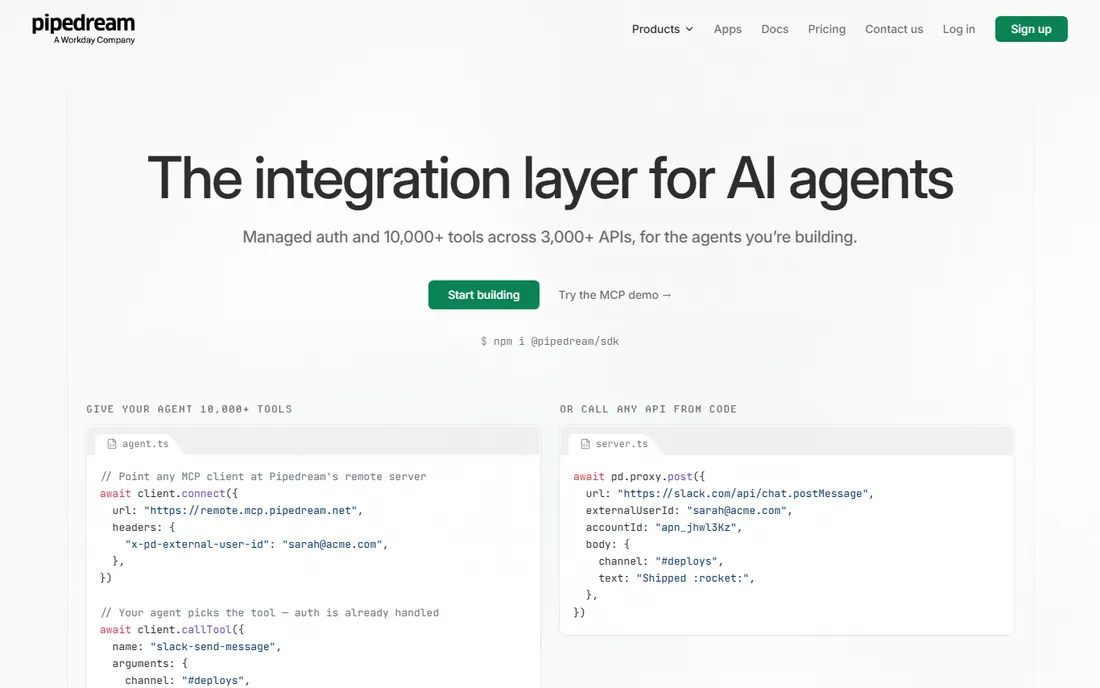Image resolution: width=1100 pixels, height=688 pixels.
Task: Open the Try the MCP demo link
Action: click(x=615, y=295)
